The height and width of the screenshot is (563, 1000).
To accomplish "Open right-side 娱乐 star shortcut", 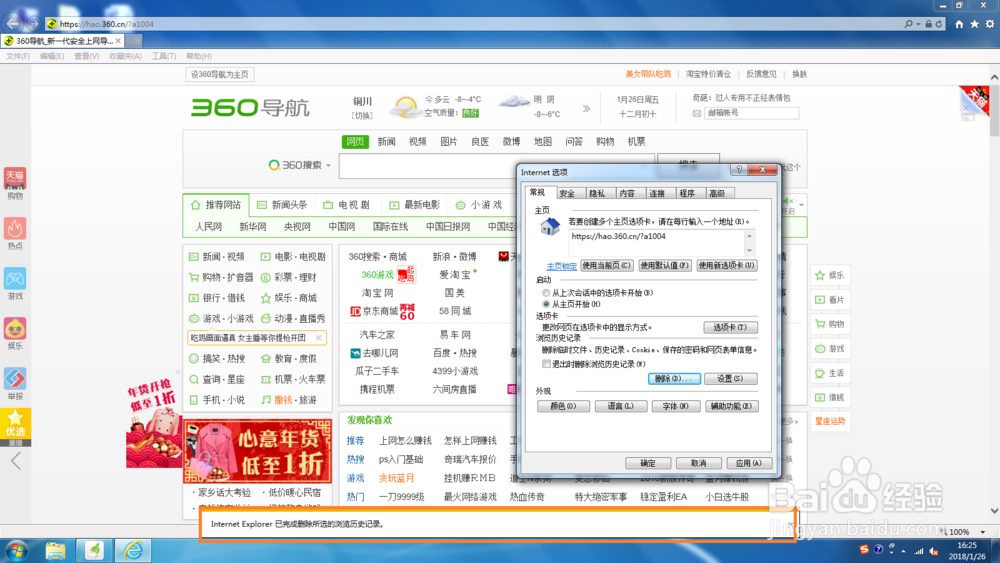I will click(x=830, y=275).
